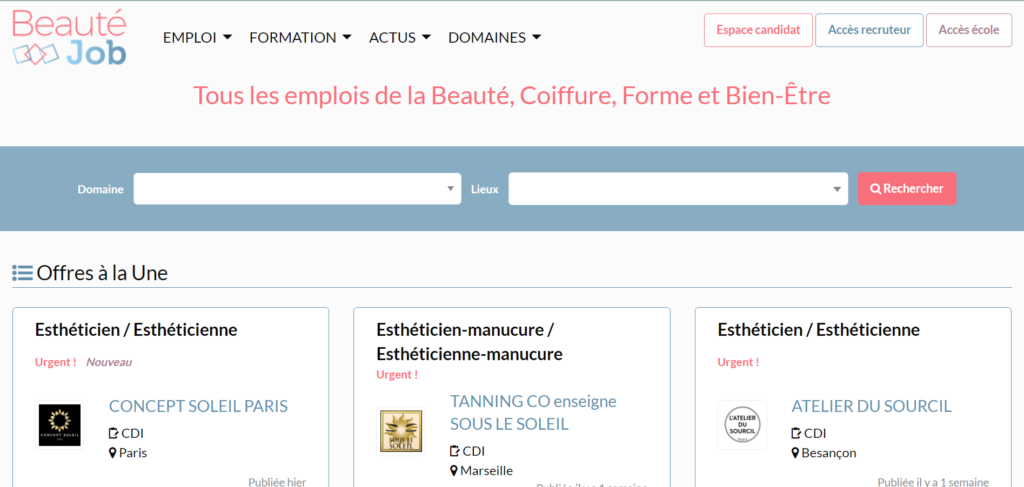Image resolution: width=1024 pixels, height=487 pixels.
Task: Open Accès recruteur page
Action: [x=869, y=30]
